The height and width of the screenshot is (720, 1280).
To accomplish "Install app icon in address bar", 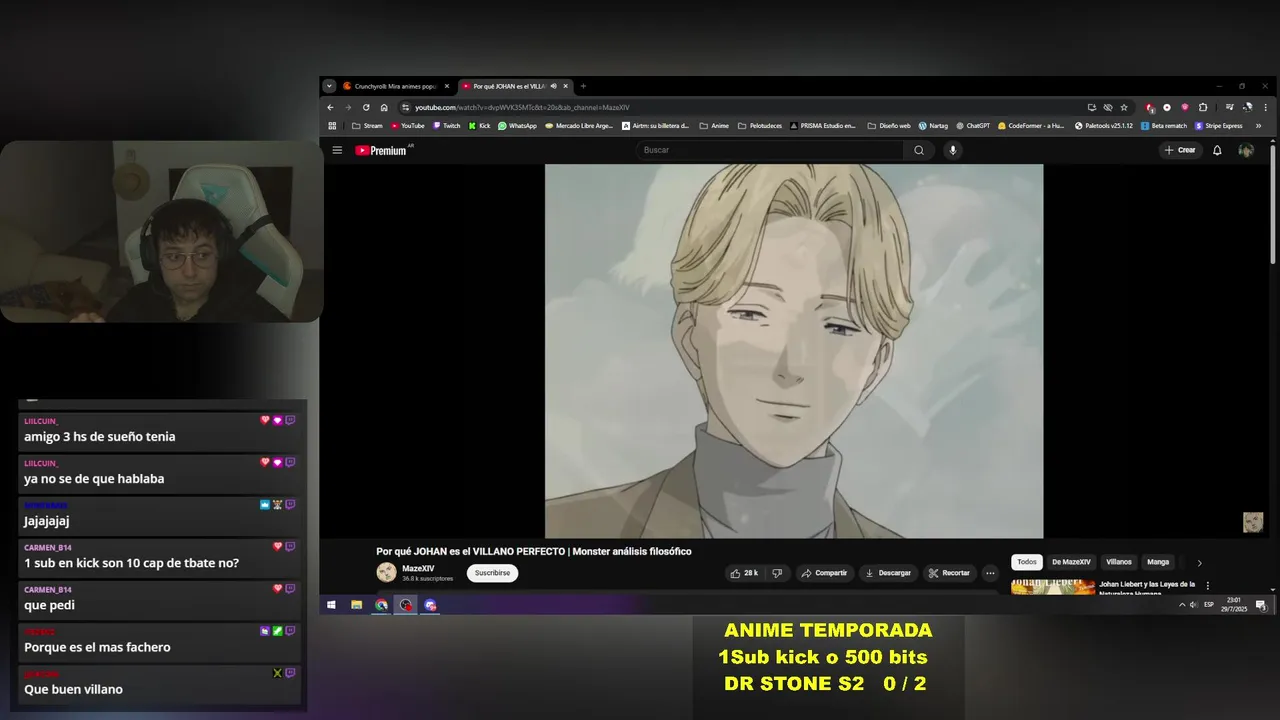I will 1092,107.
